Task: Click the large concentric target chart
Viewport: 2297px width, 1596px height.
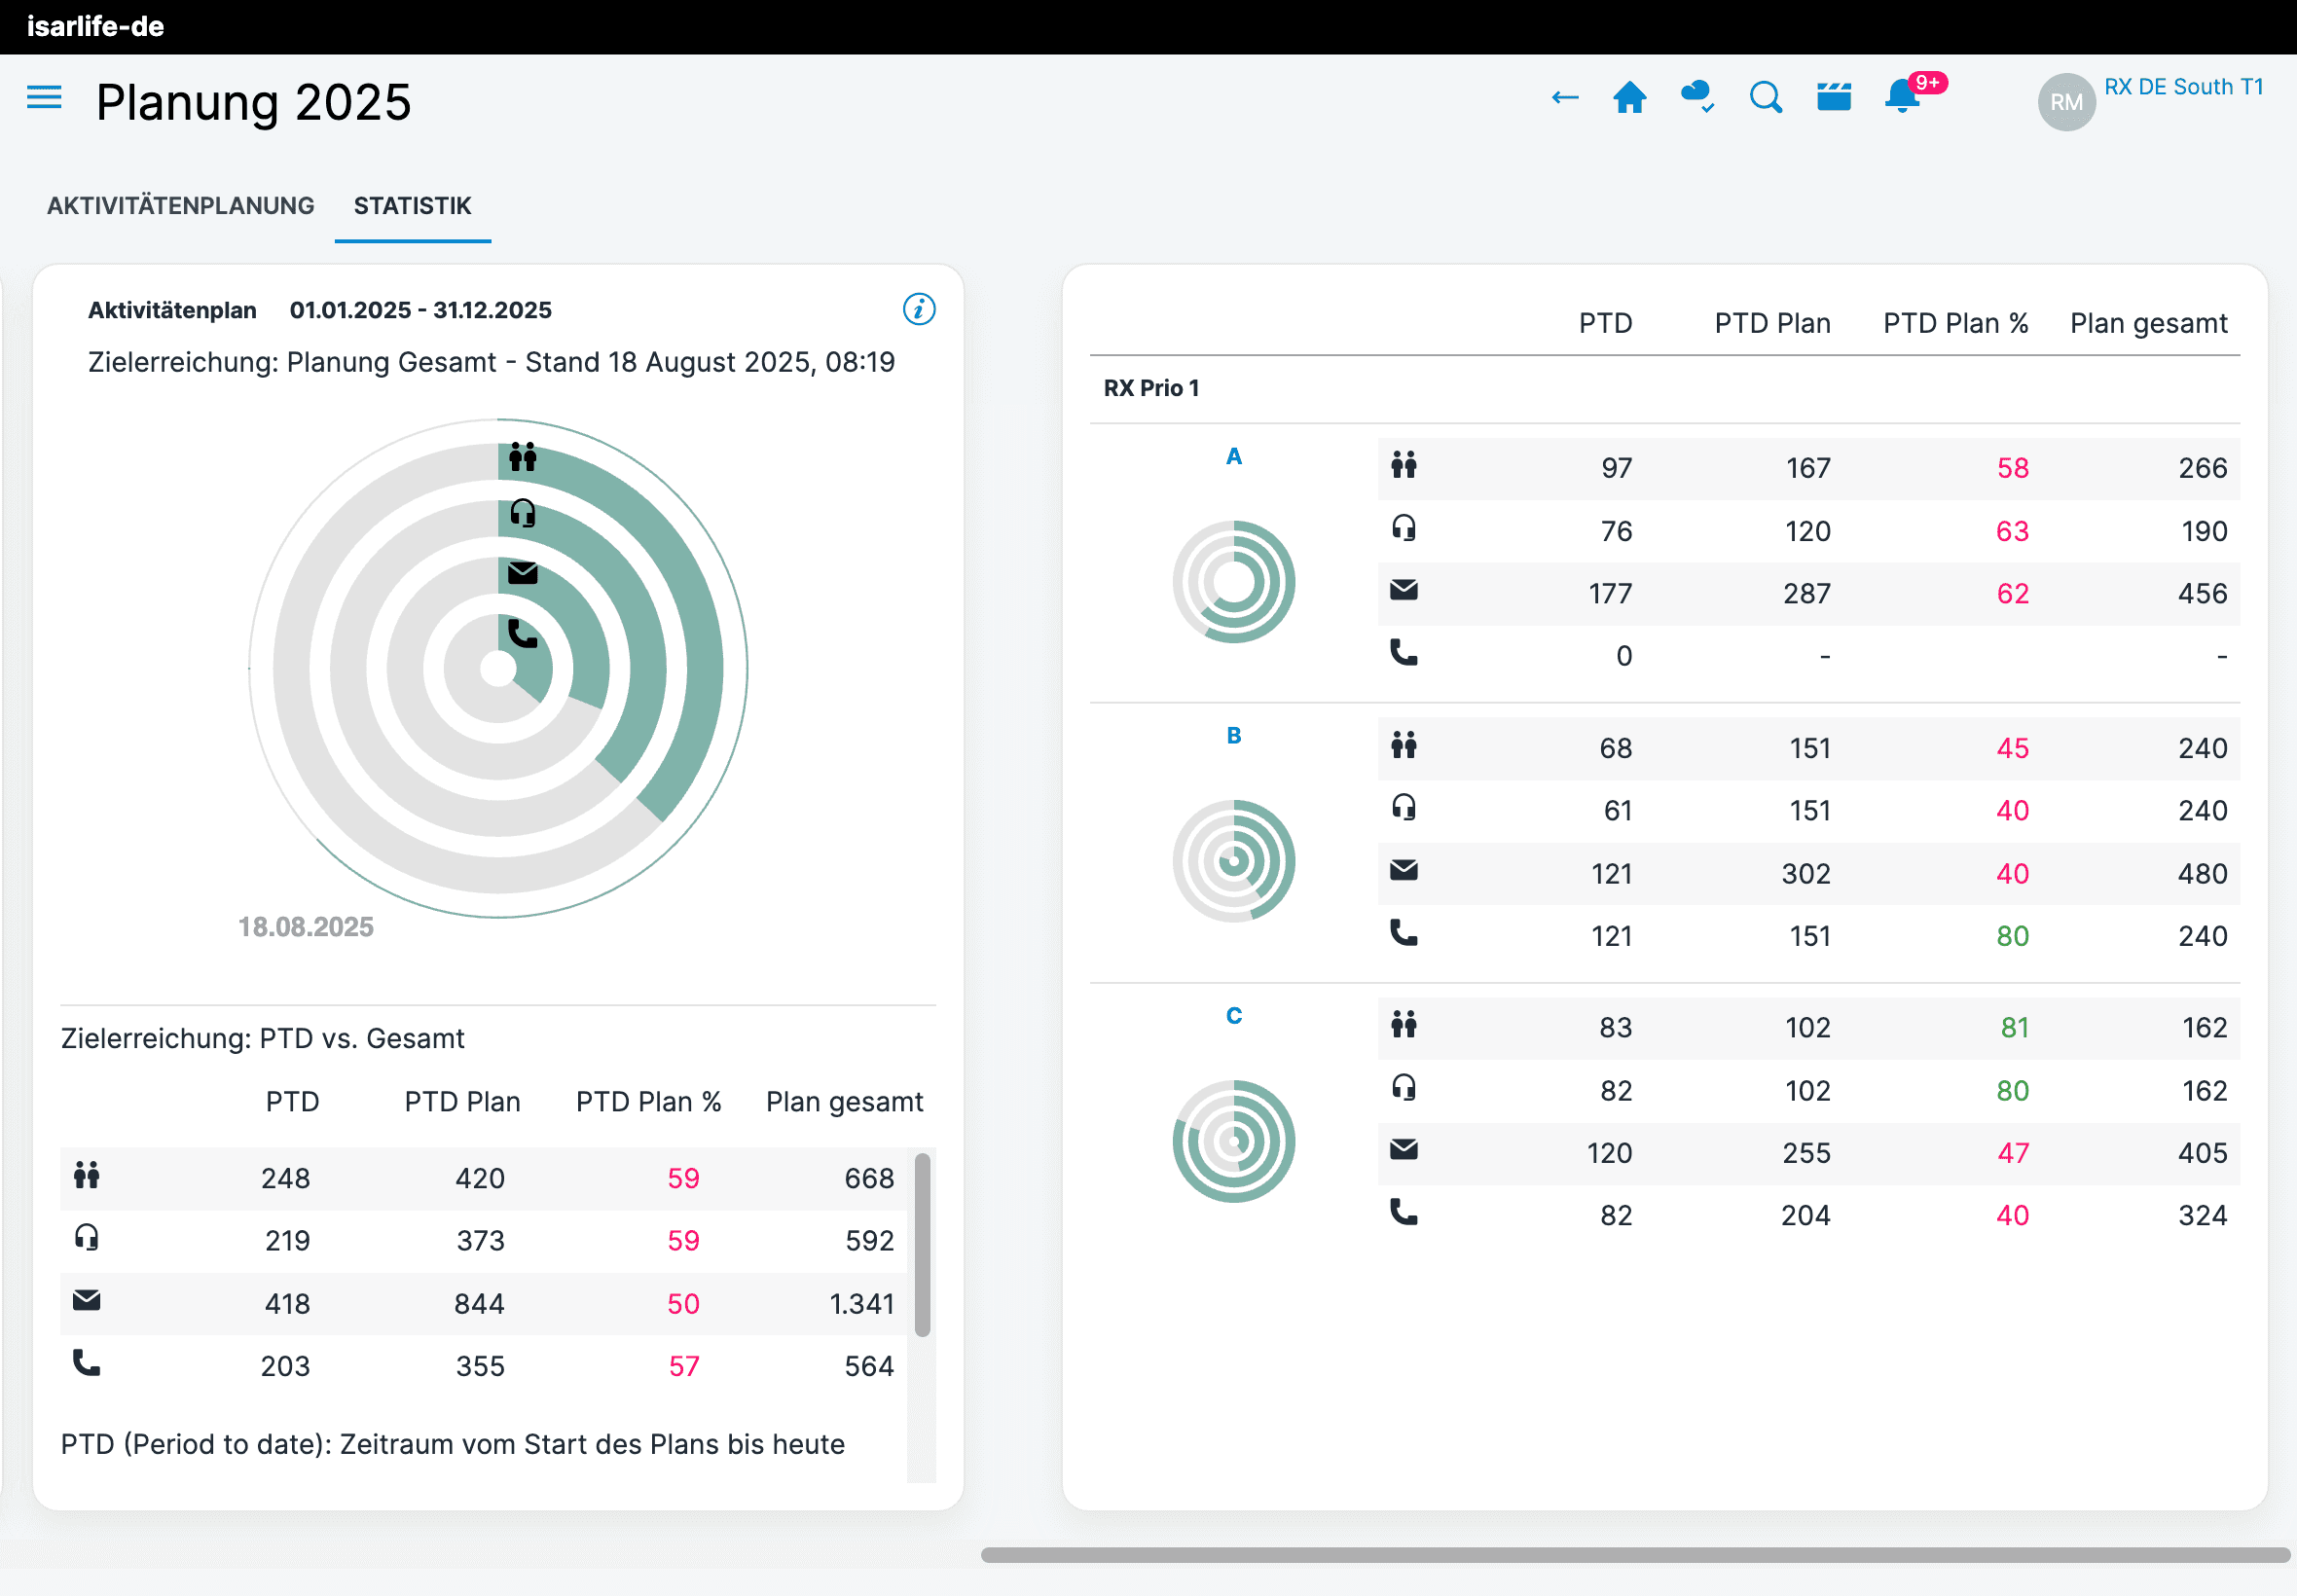Action: (498, 668)
